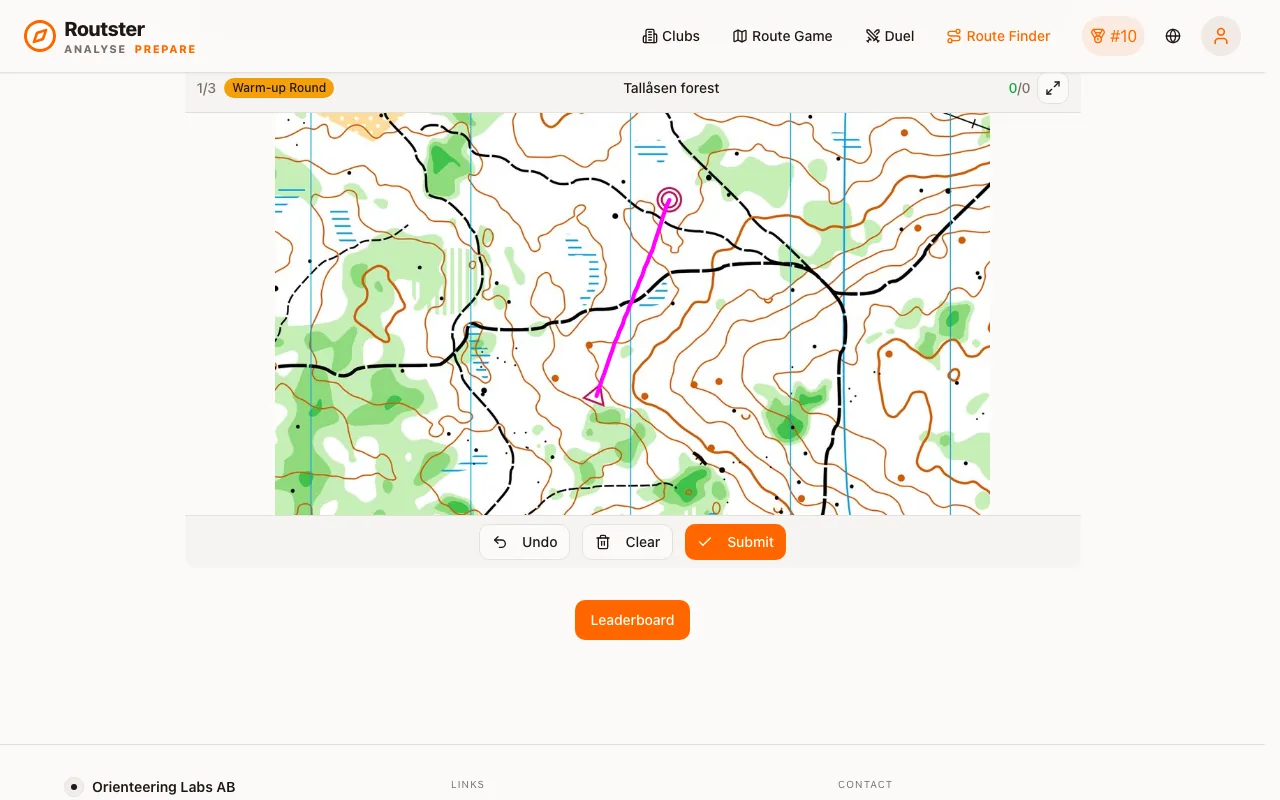
Task: Open the #10 ranking badge
Action: click(1113, 36)
